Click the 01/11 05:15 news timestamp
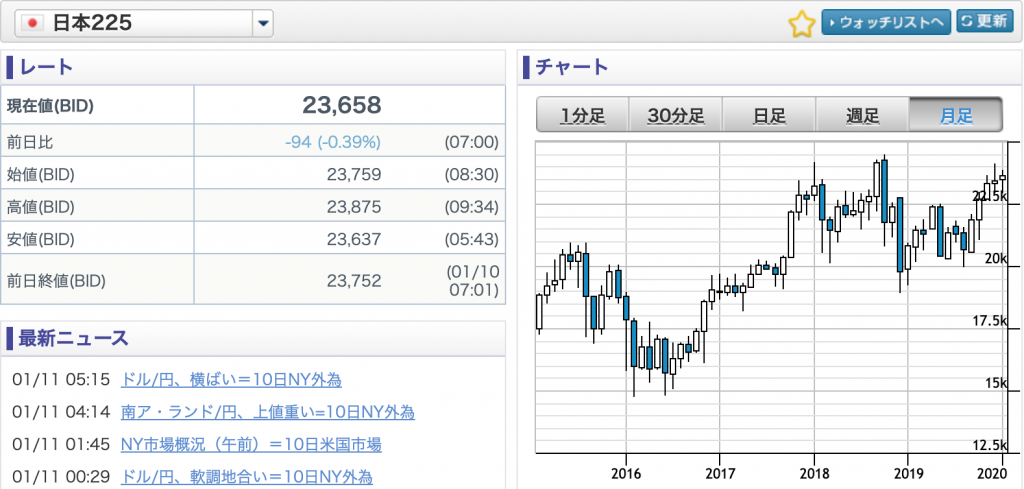The height and width of the screenshot is (489, 1024). coord(60,380)
